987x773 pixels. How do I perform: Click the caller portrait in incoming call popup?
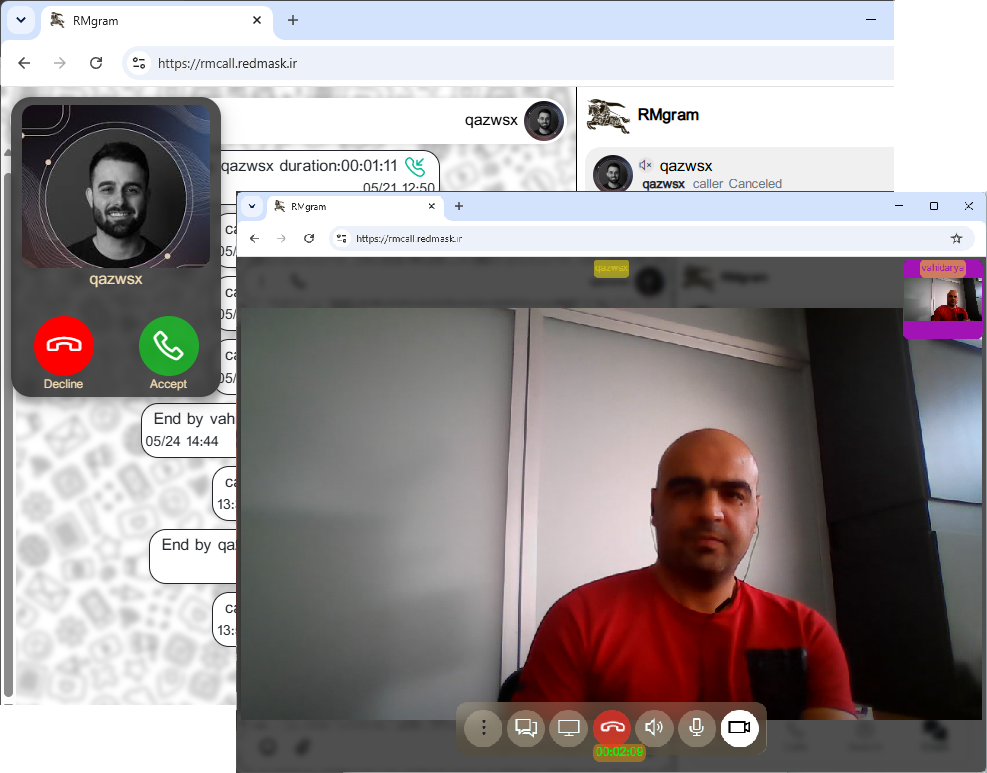[116, 186]
